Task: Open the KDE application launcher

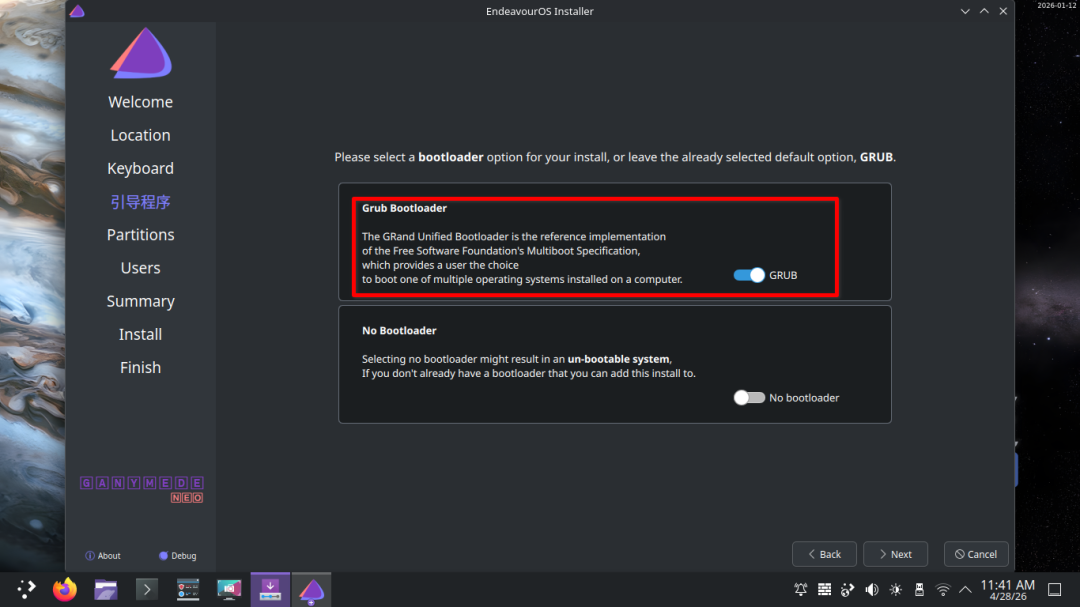Action: tap(26, 589)
